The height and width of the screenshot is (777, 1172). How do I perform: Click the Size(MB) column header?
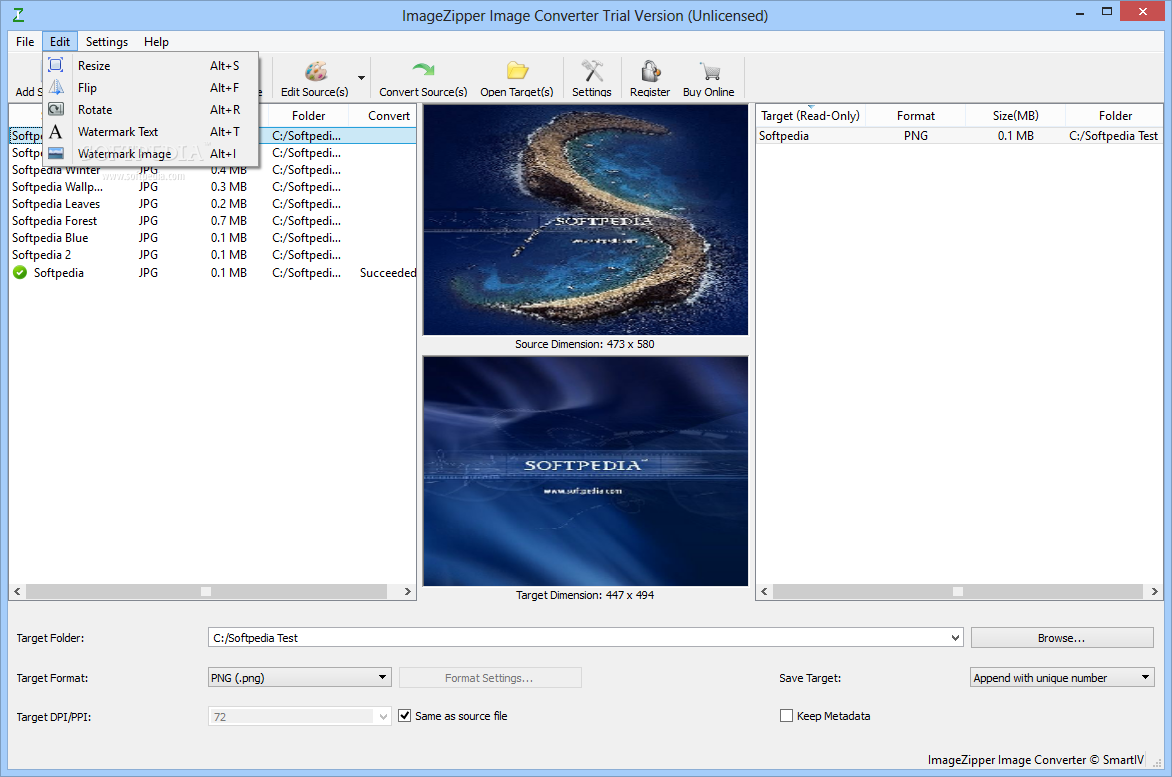[x=1015, y=116]
